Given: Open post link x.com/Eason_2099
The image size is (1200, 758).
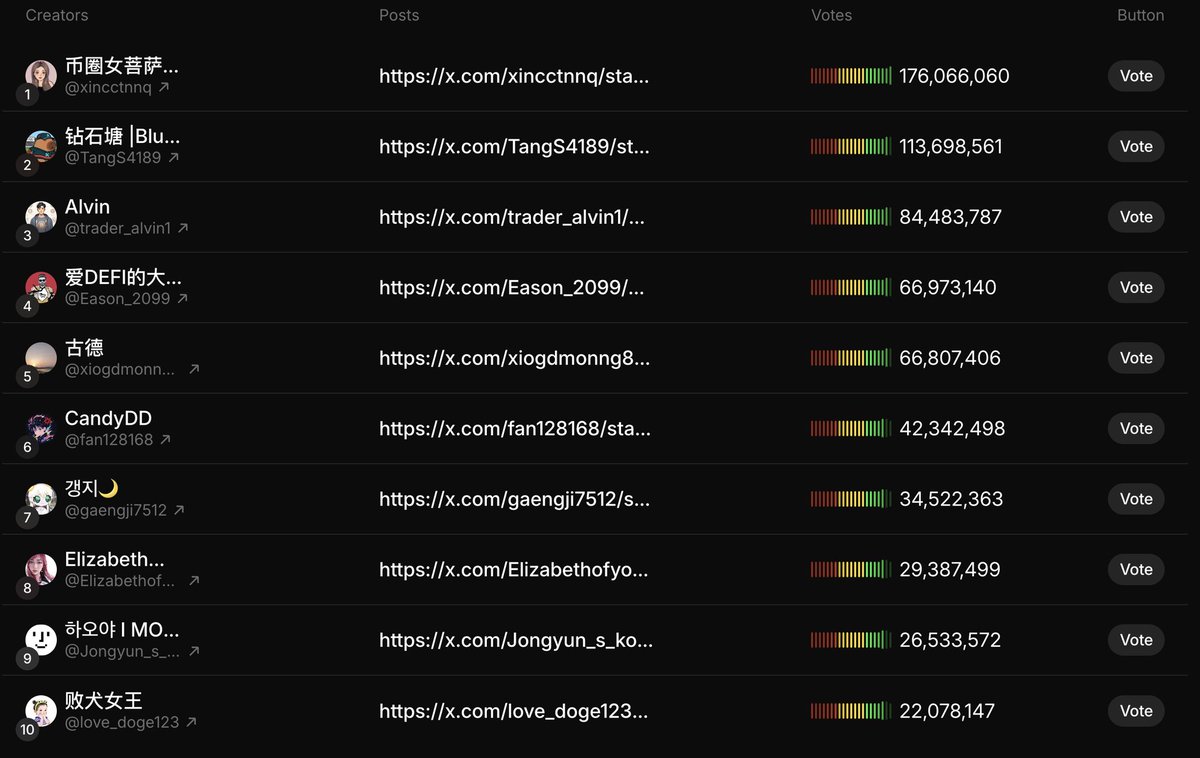Looking at the screenshot, I should (x=512, y=287).
